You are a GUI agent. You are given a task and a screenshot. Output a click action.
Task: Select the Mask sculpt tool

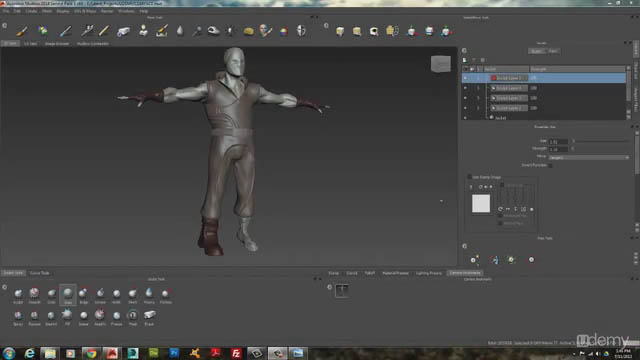click(x=133, y=317)
